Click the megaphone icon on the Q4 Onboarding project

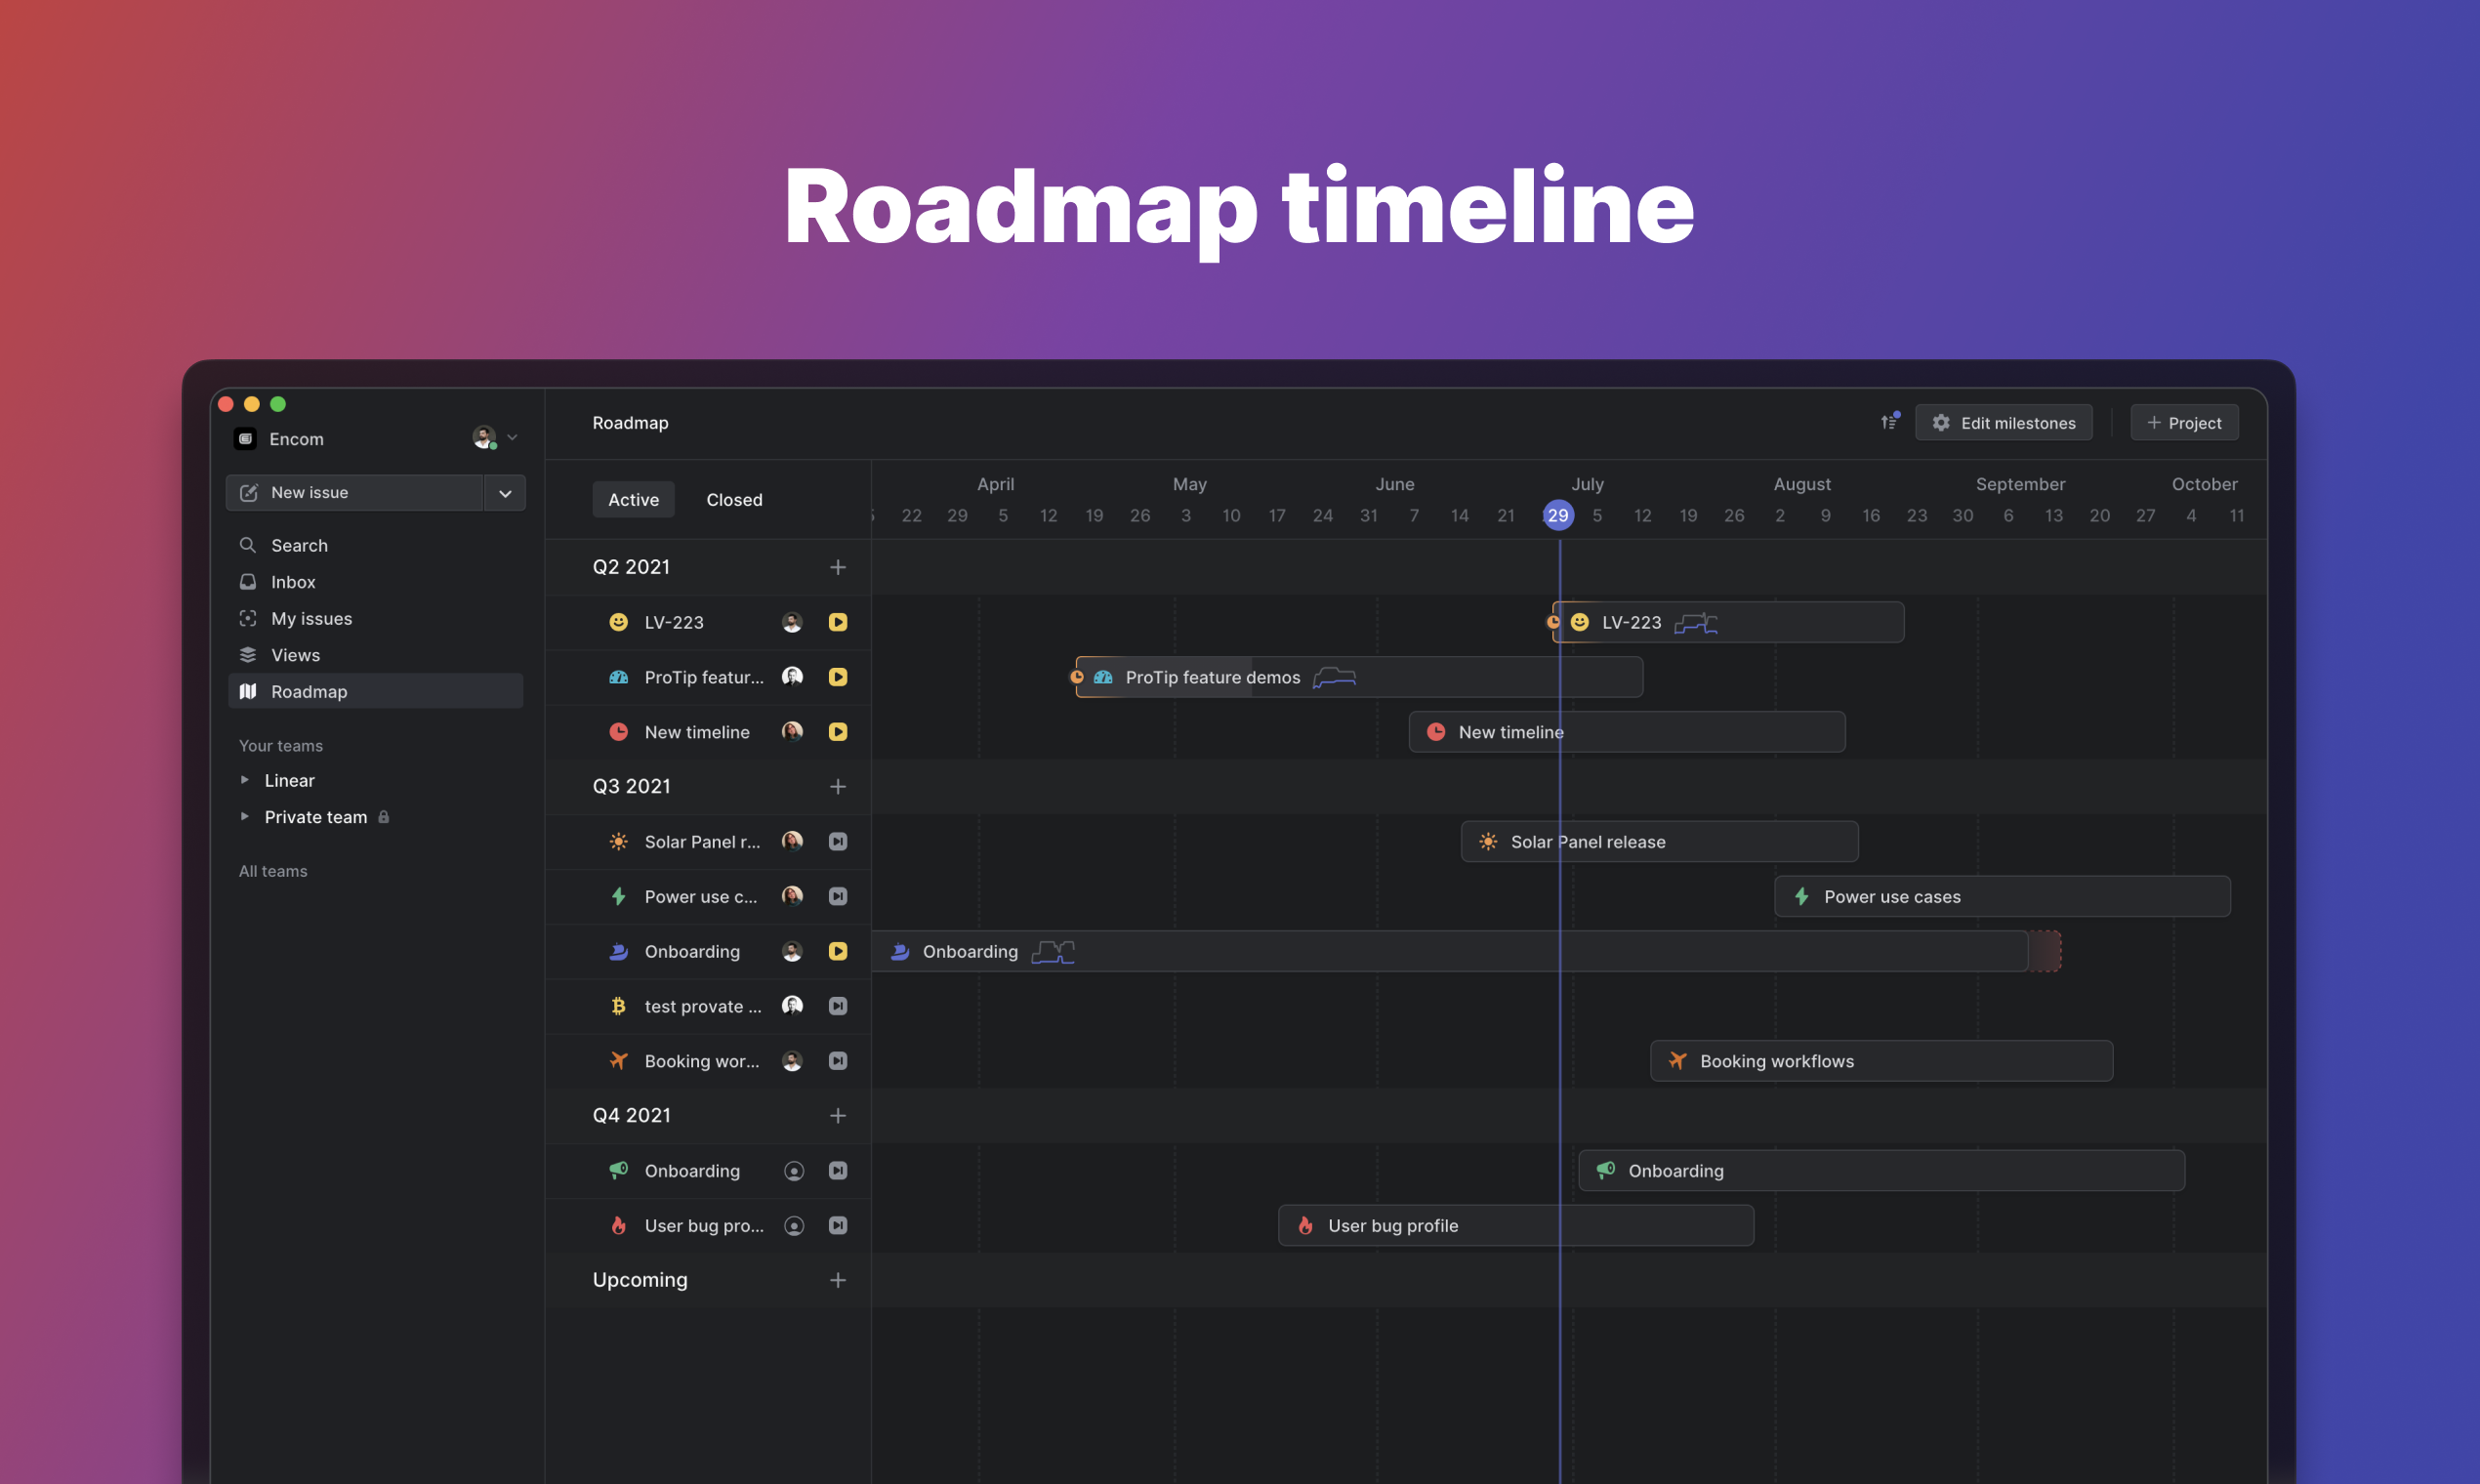click(x=617, y=1170)
